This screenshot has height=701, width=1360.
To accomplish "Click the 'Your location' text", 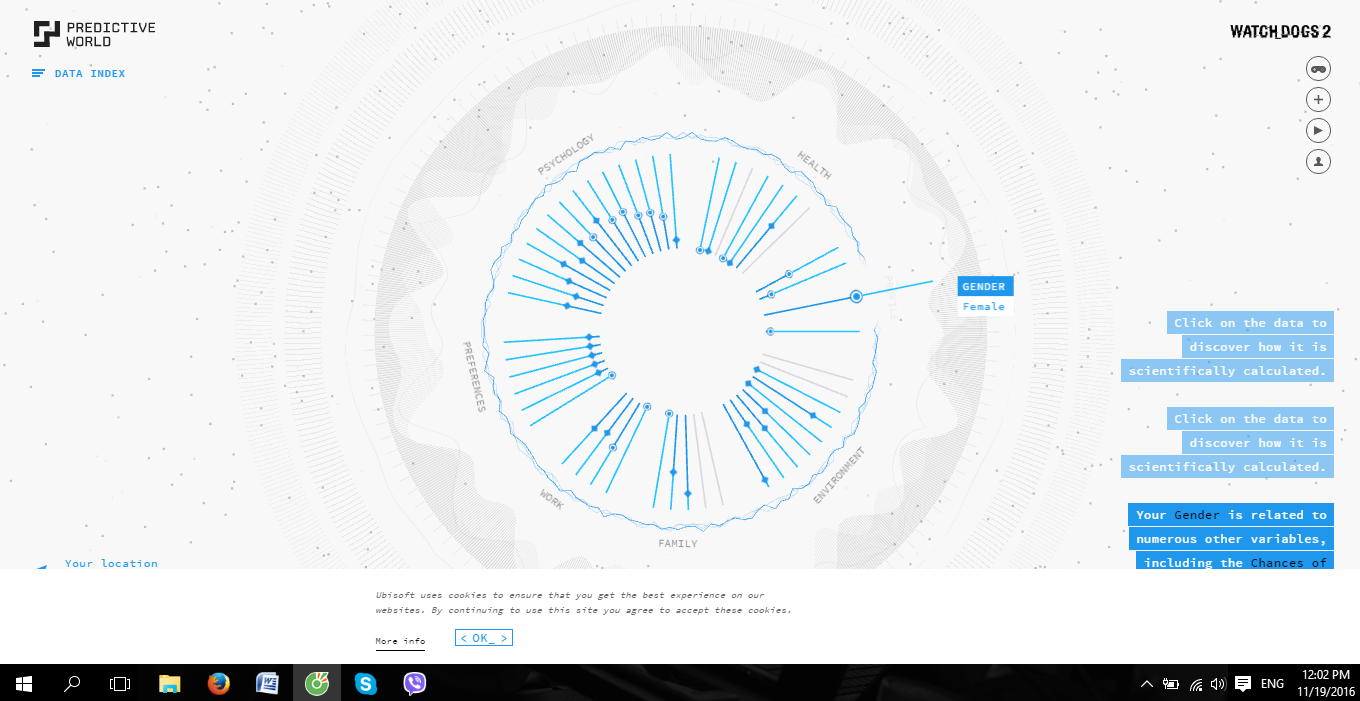I will pos(111,563).
